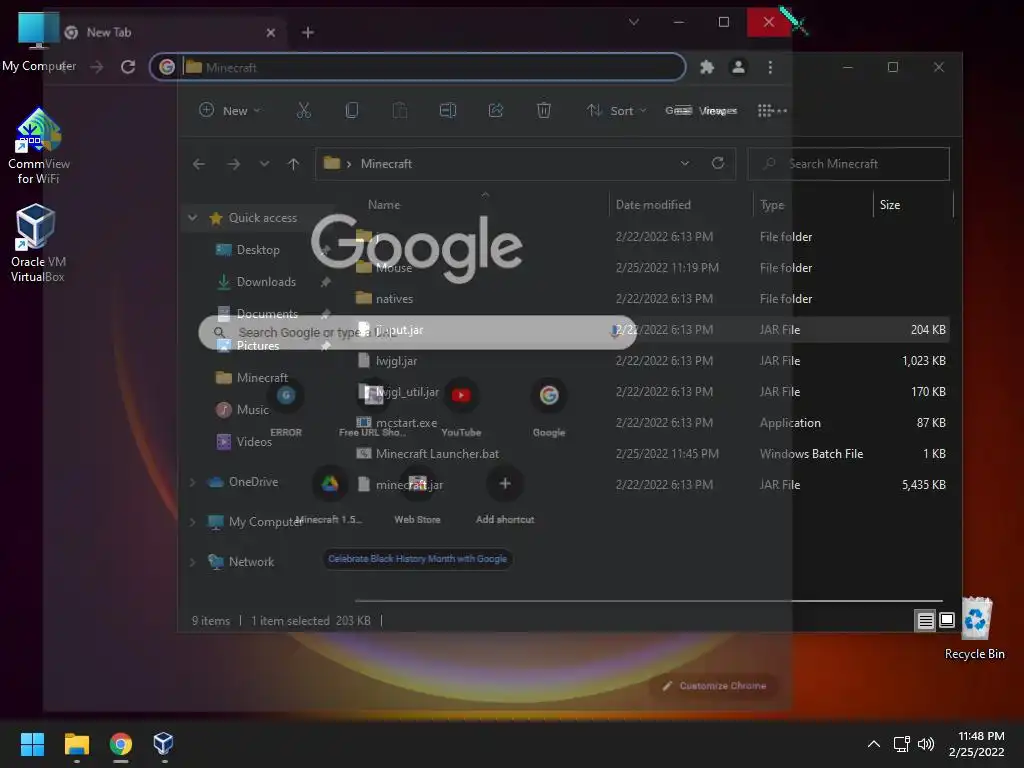This screenshot has width=1024, height=768.
Task: Click the Search Minecraft input box
Action: click(x=848, y=163)
